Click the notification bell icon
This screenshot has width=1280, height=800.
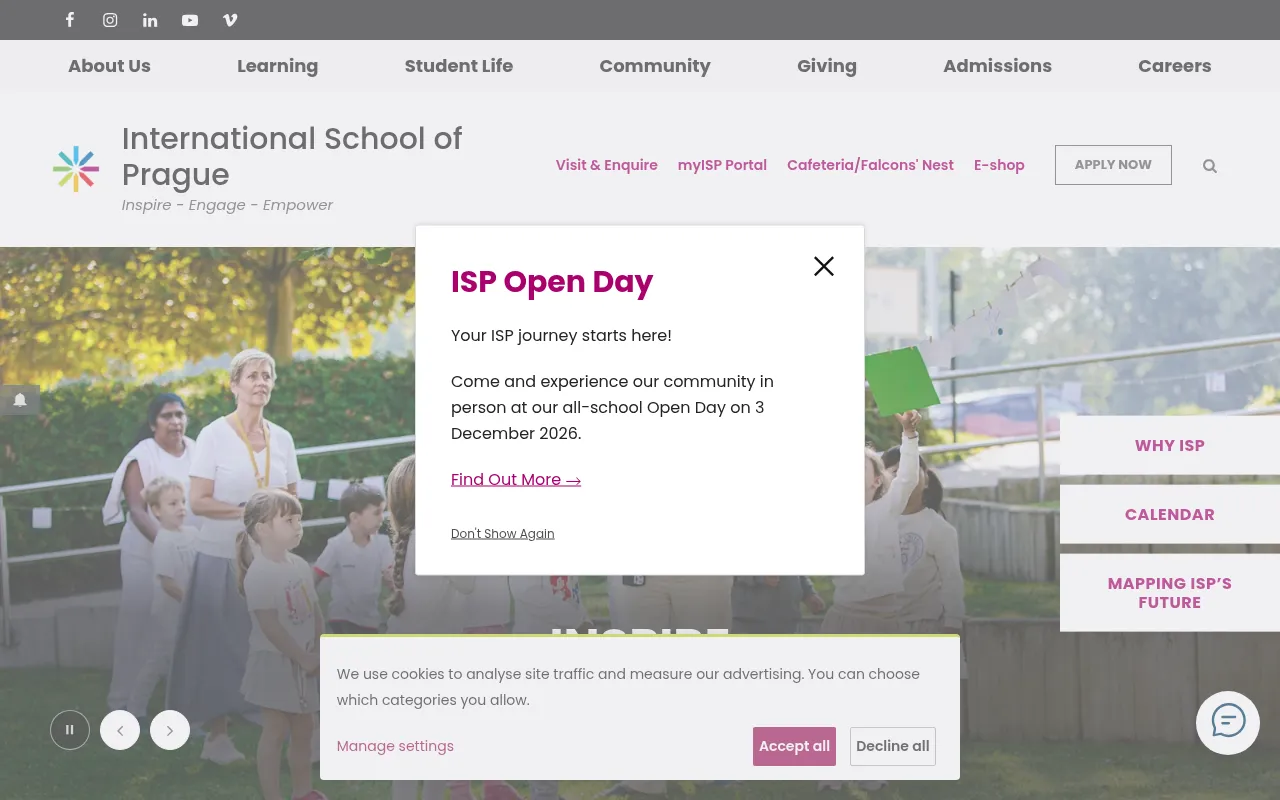point(20,400)
